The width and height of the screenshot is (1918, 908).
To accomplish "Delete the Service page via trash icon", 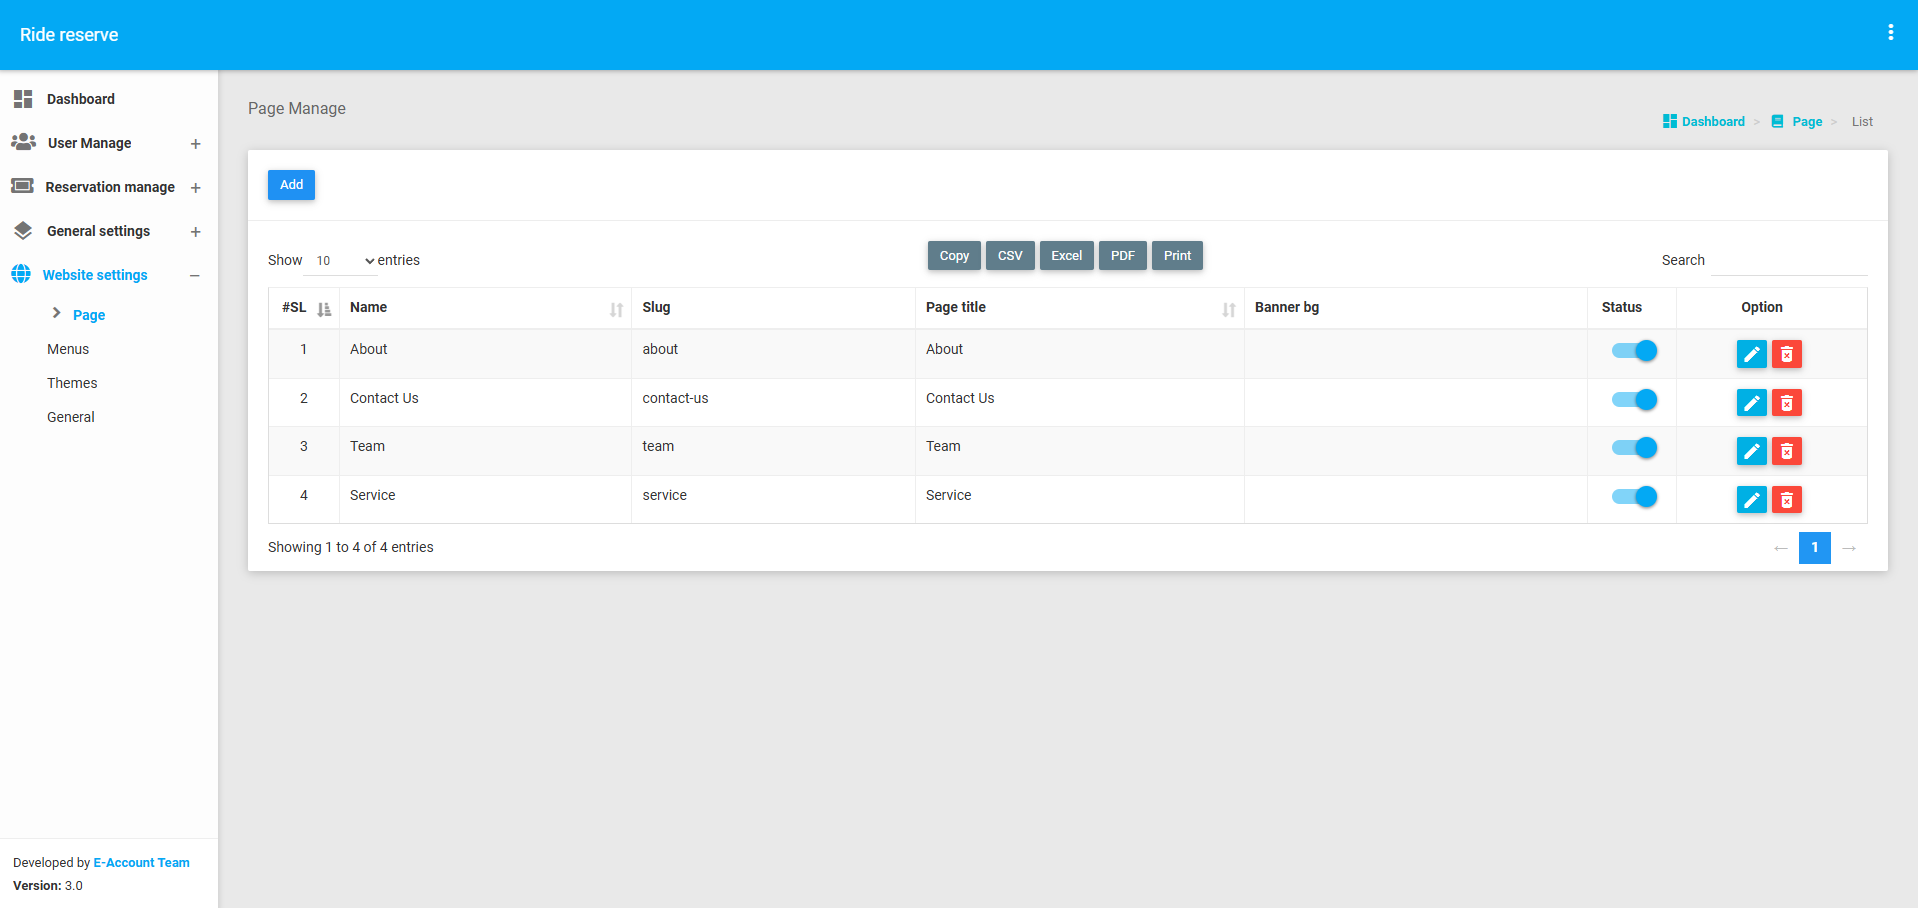I will coord(1786,500).
